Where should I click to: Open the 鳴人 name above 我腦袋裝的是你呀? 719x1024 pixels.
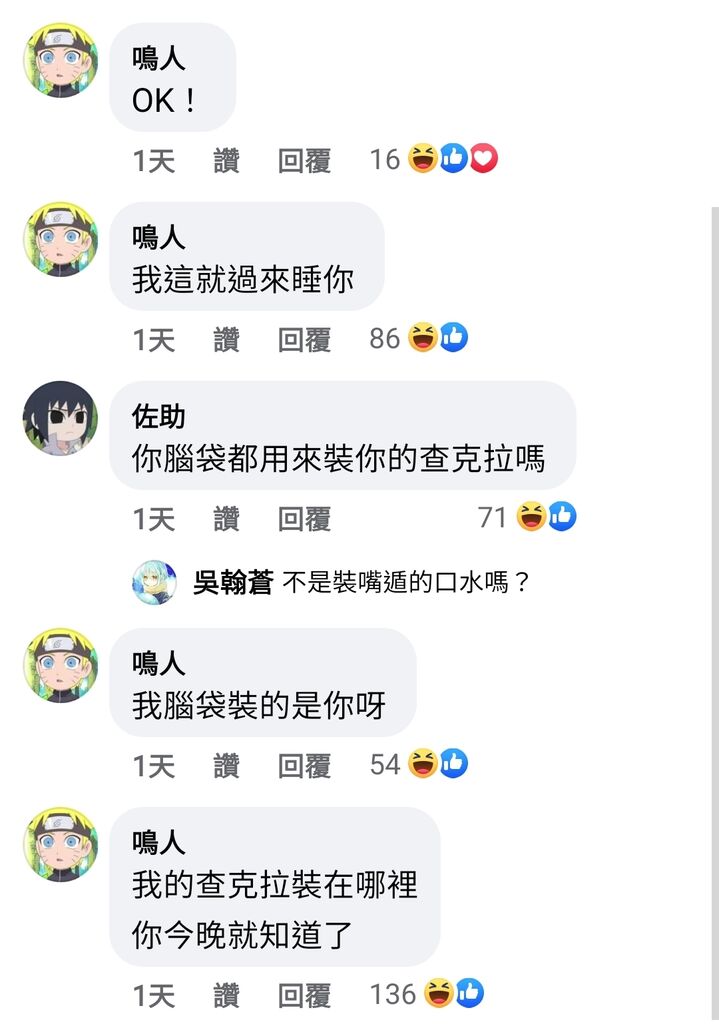pos(159,663)
